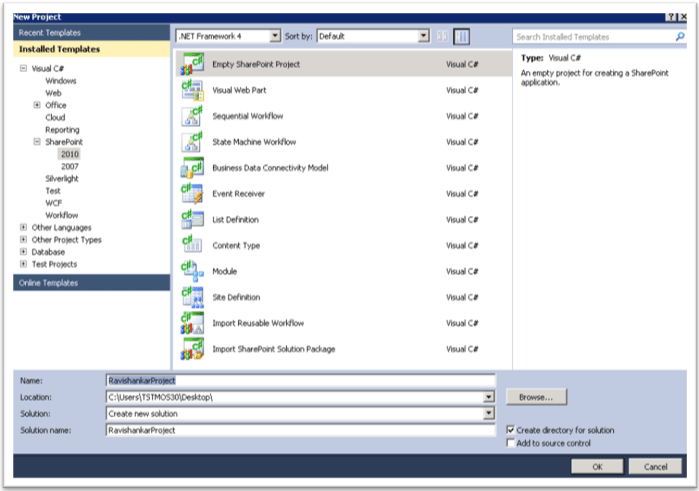The width and height of the screenshot is (699, 491).
Task: Select Import SharePoint Solution Package icon
Action: pyautogui.click(x=192, y=349)
